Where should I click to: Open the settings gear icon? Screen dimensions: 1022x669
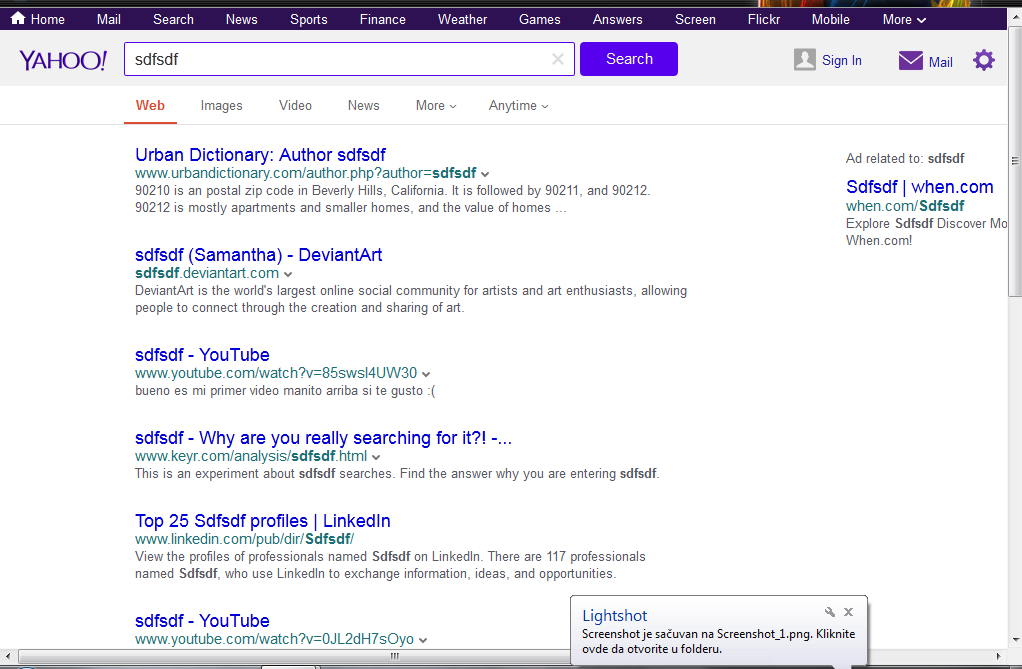[x=984, y=60]
